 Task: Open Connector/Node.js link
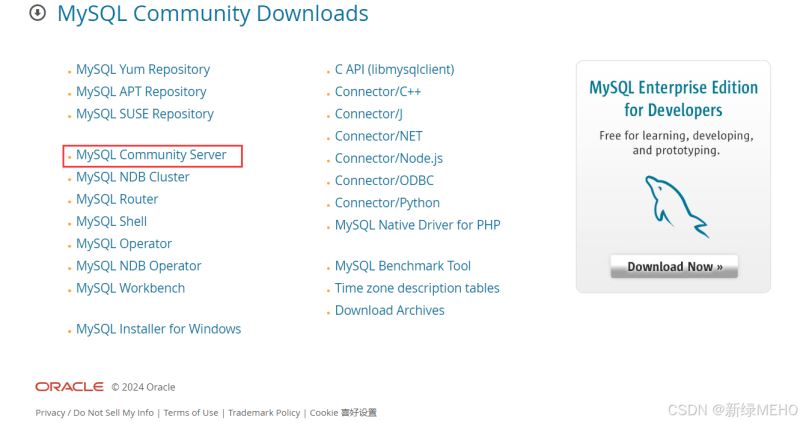pos(389,158)
